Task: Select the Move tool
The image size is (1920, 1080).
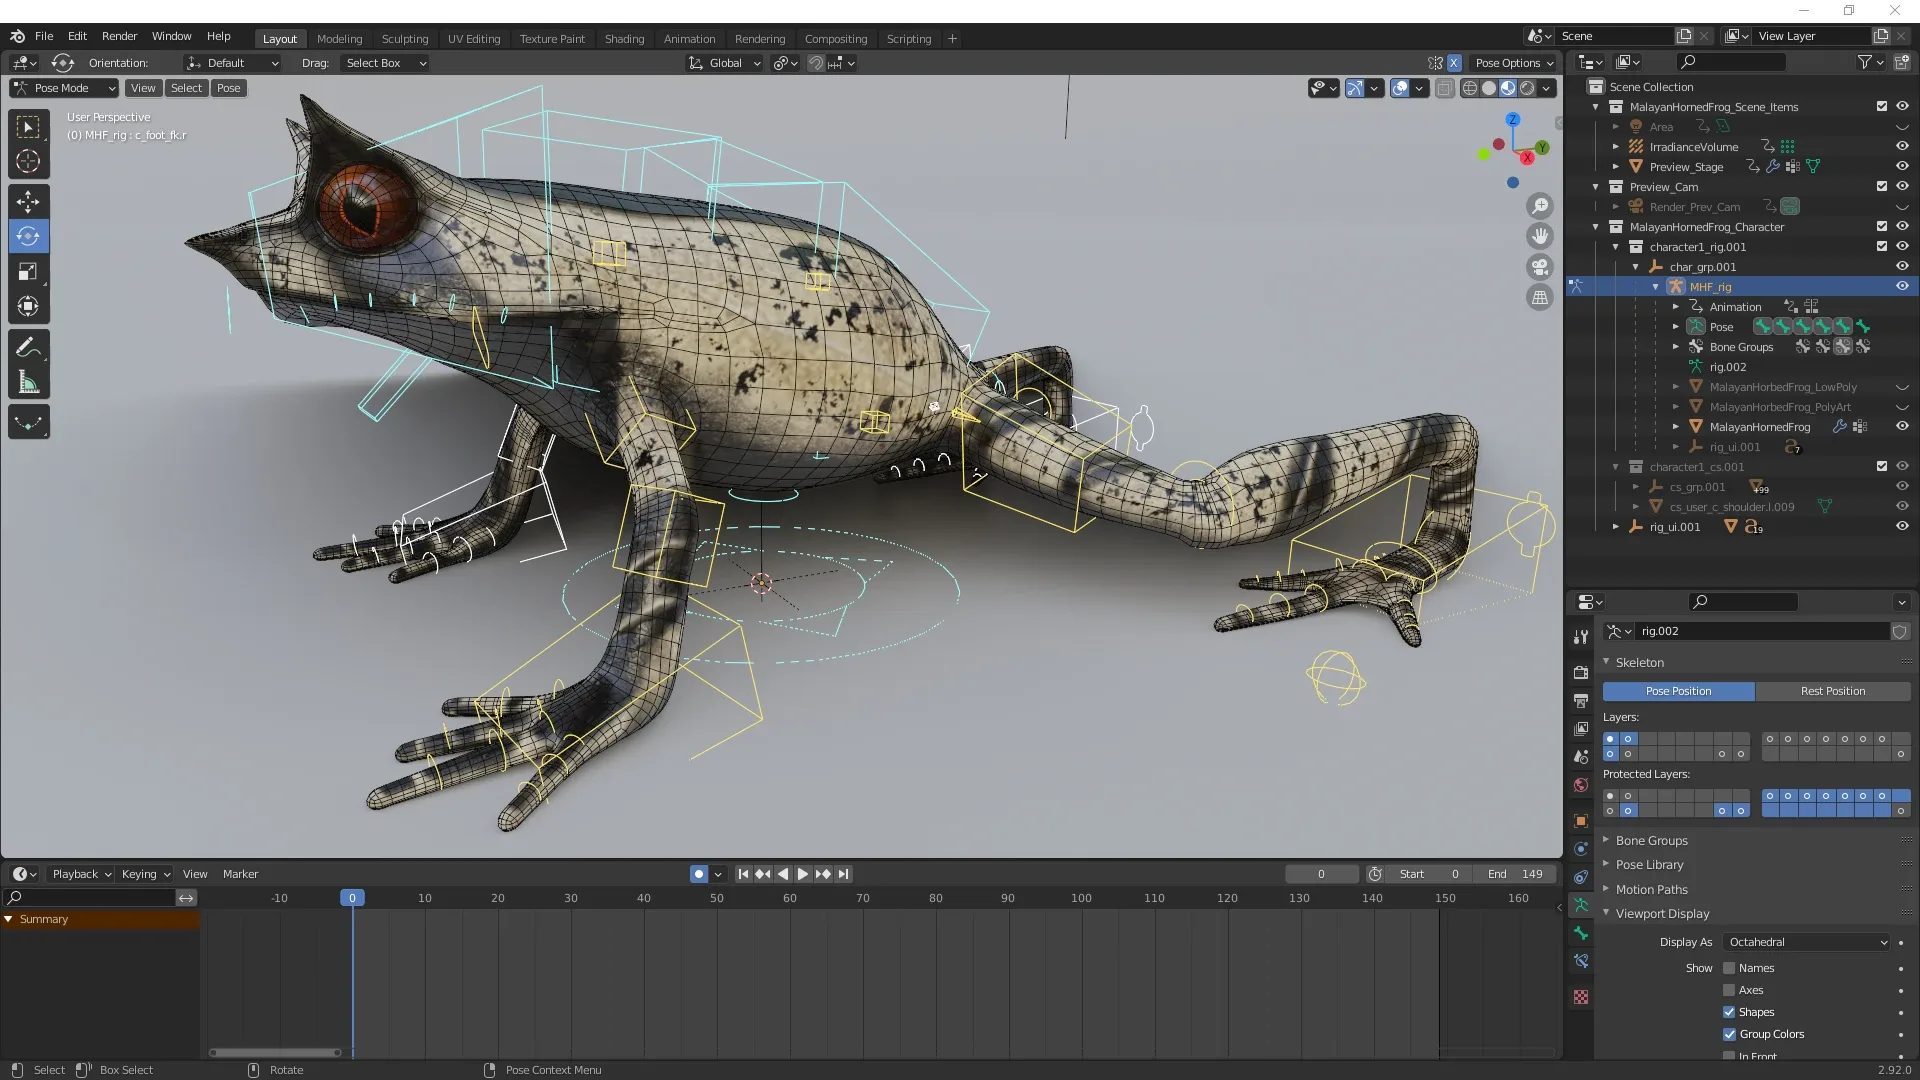Action: pyautogui.click(x=28, y=202)
